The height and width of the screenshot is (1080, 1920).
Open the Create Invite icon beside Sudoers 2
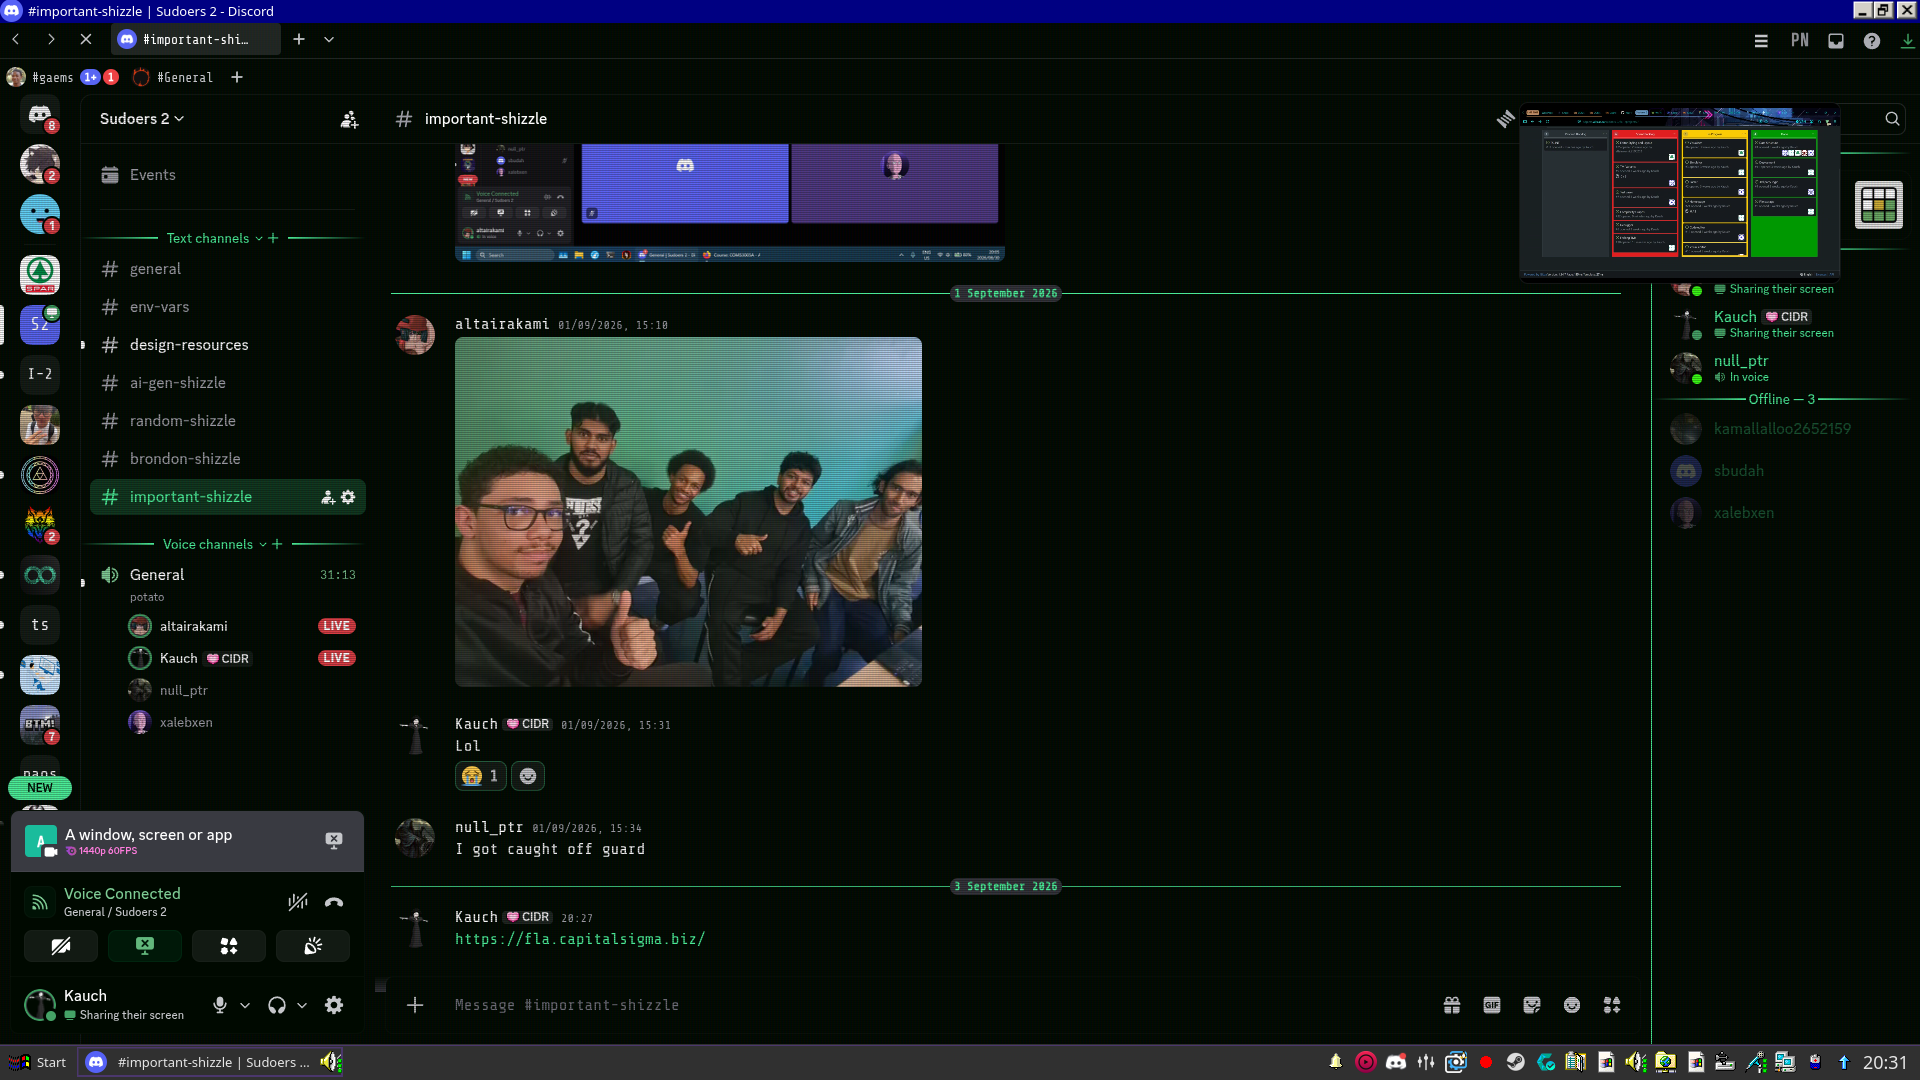point(349,119)
